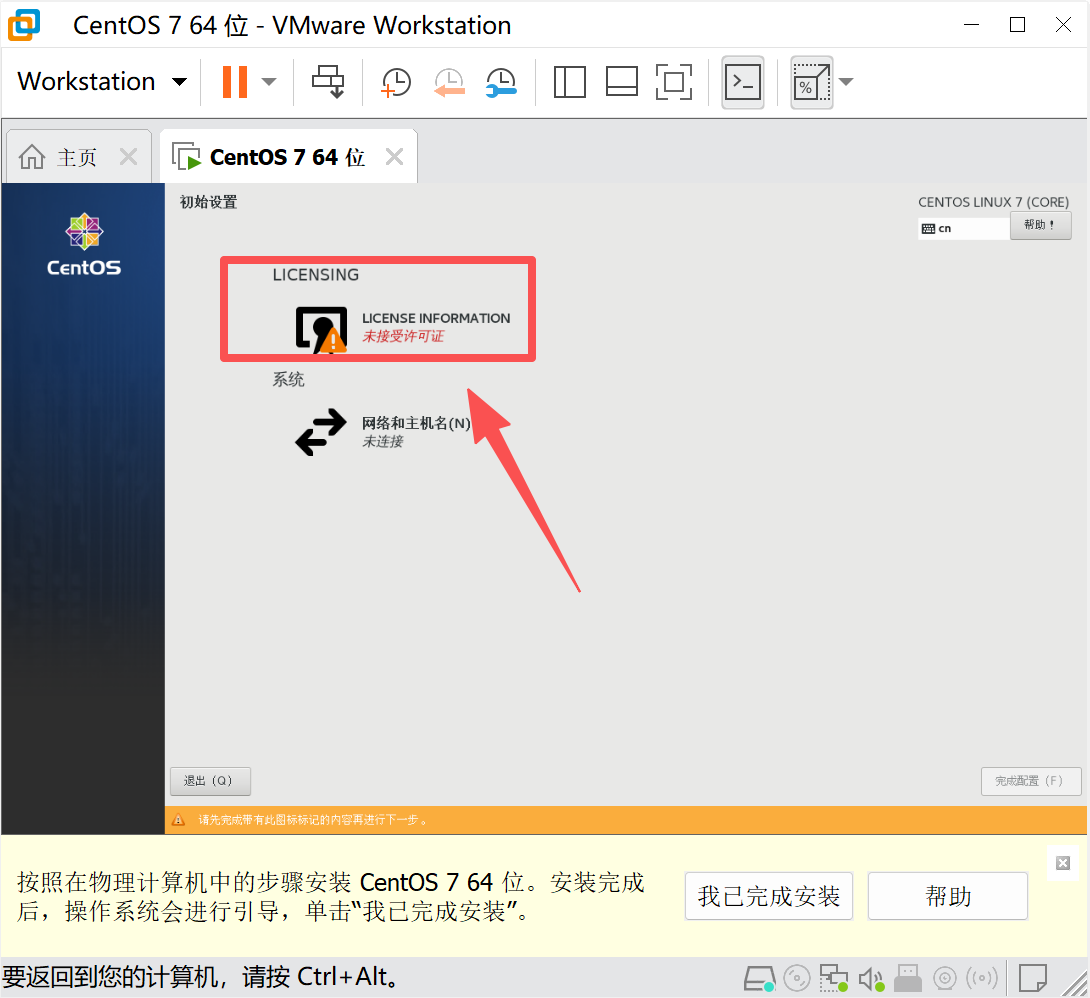Pause the virtual machine

tap(235, 82)
